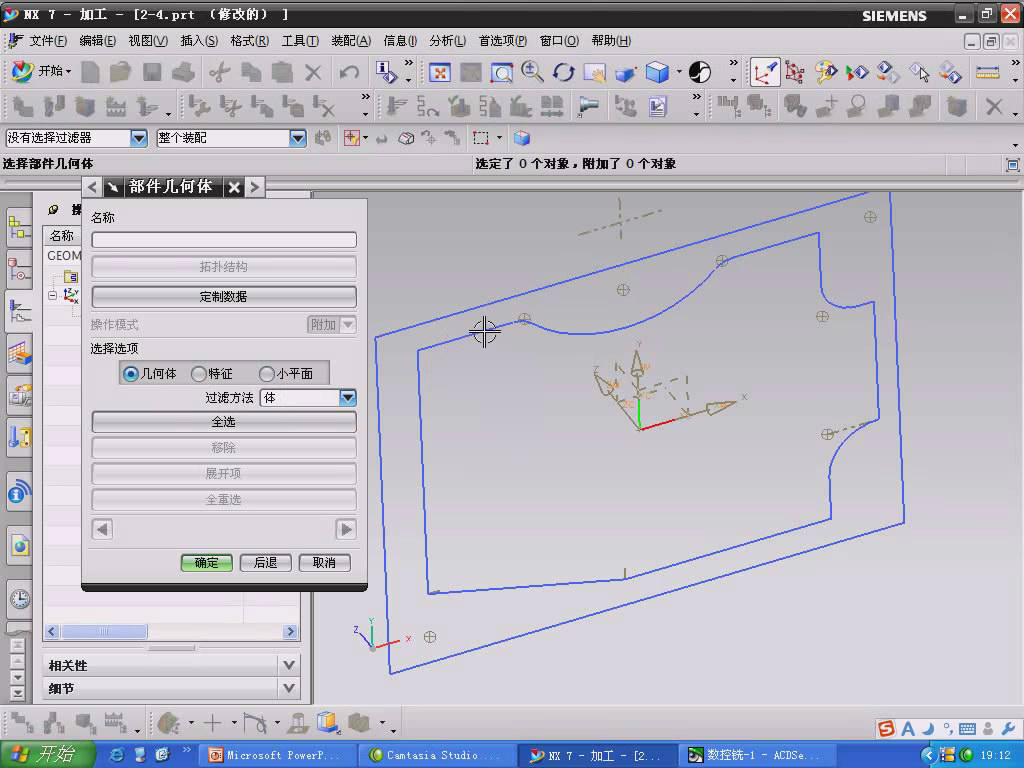1024x768 pixels.
Task: Open the wireless info sidebar icon
Action: 20,492
